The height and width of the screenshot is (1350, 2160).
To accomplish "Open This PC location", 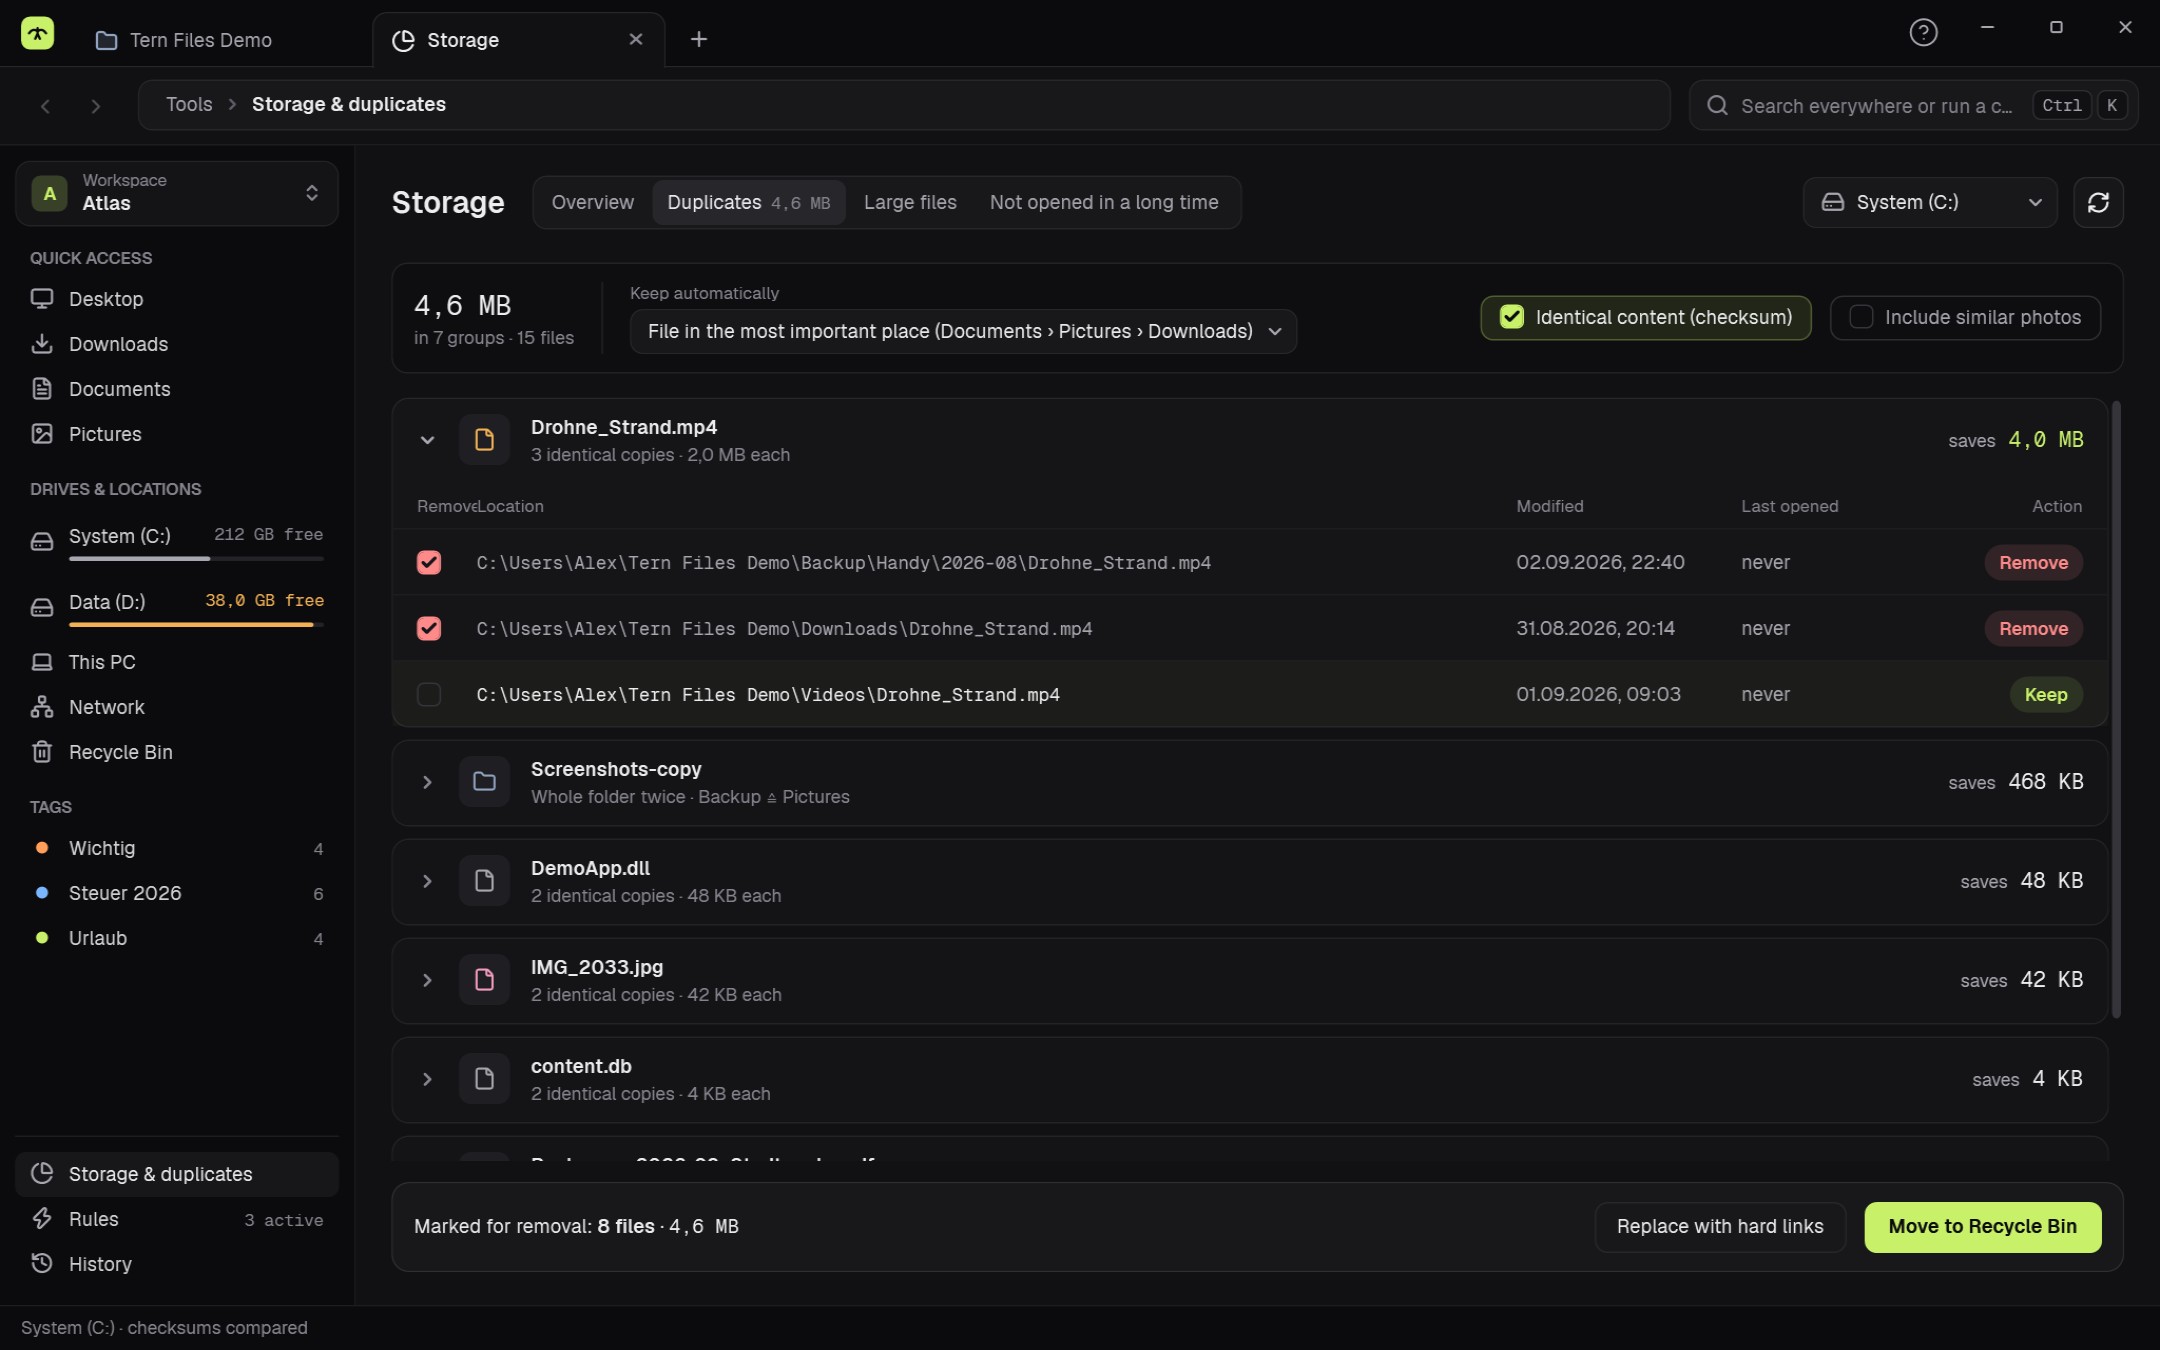I will click(177, 662).
